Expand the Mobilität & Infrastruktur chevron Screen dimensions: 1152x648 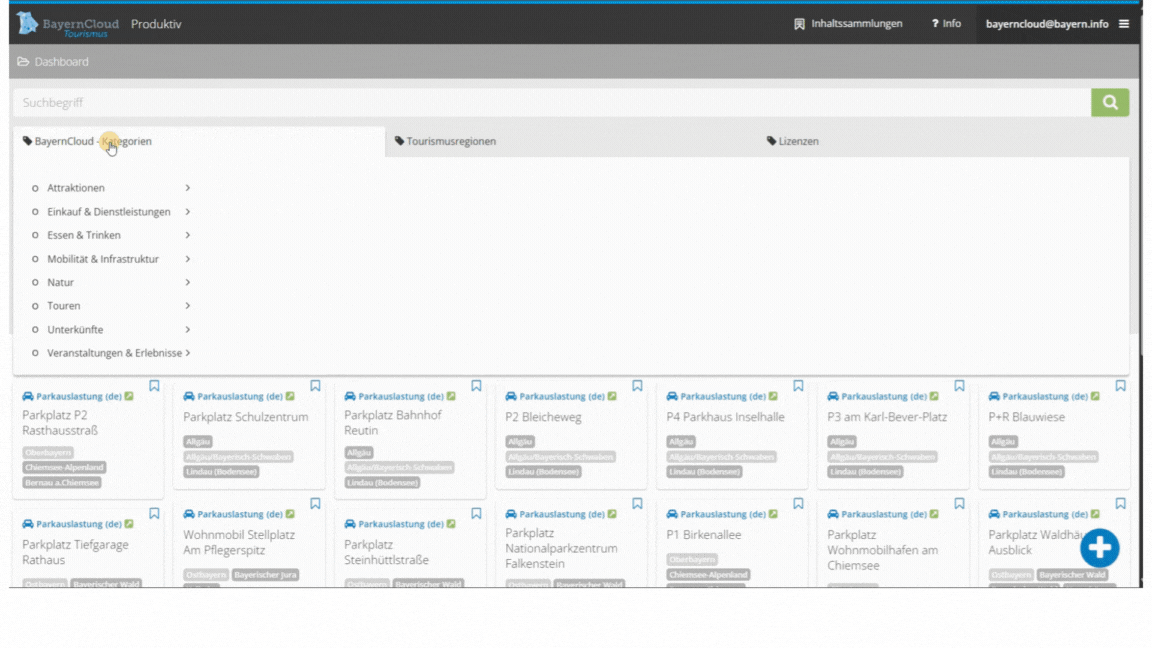pyautogui.click(x=188, y=259)
